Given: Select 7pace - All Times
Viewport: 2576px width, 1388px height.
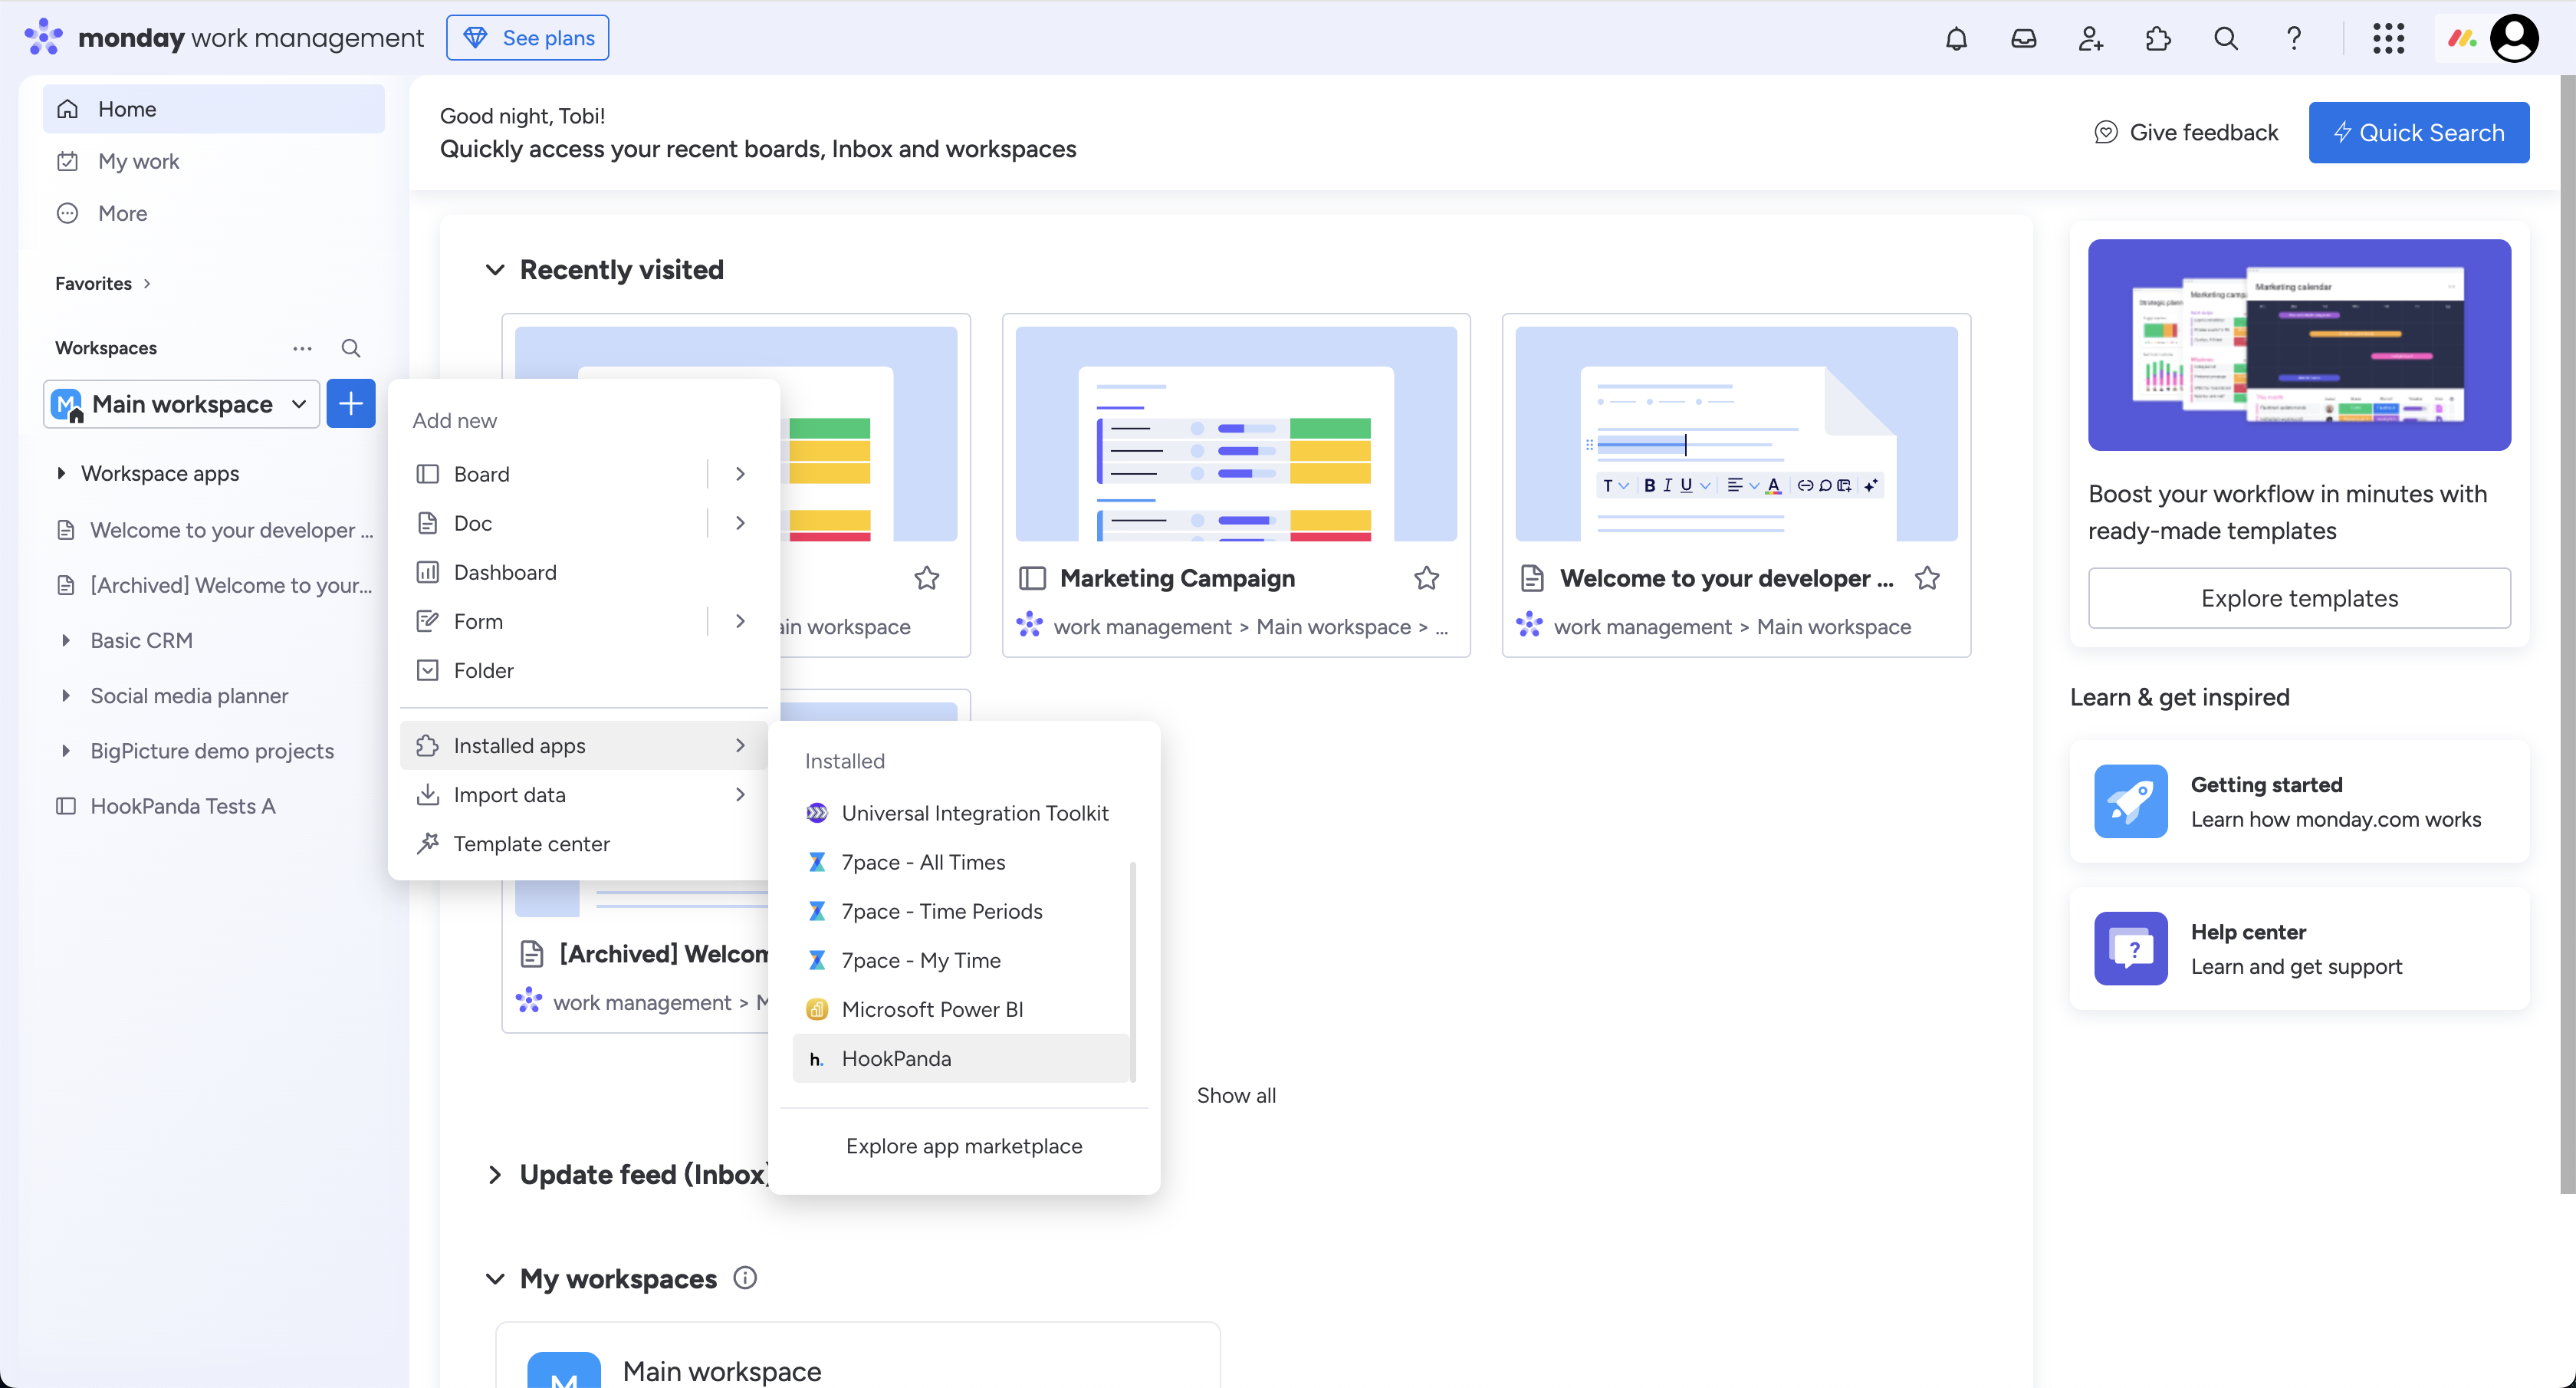Looking at the screenshot, I should pyautogui.click(x=960, y=862).
